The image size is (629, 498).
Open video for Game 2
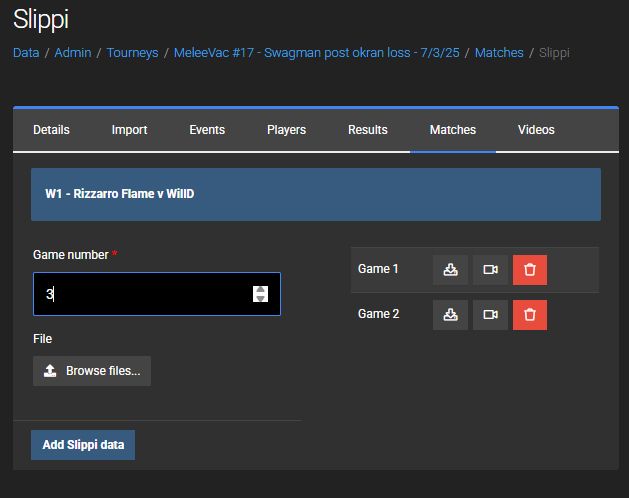[490, 315]
